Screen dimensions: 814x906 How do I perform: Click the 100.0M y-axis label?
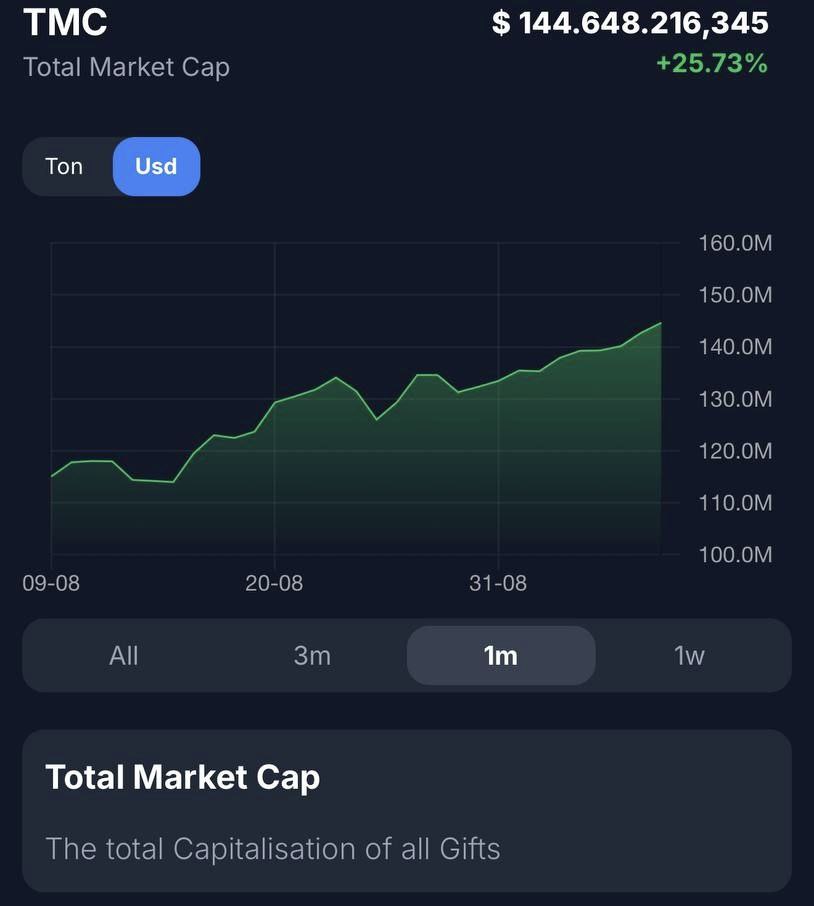[735, 555]
